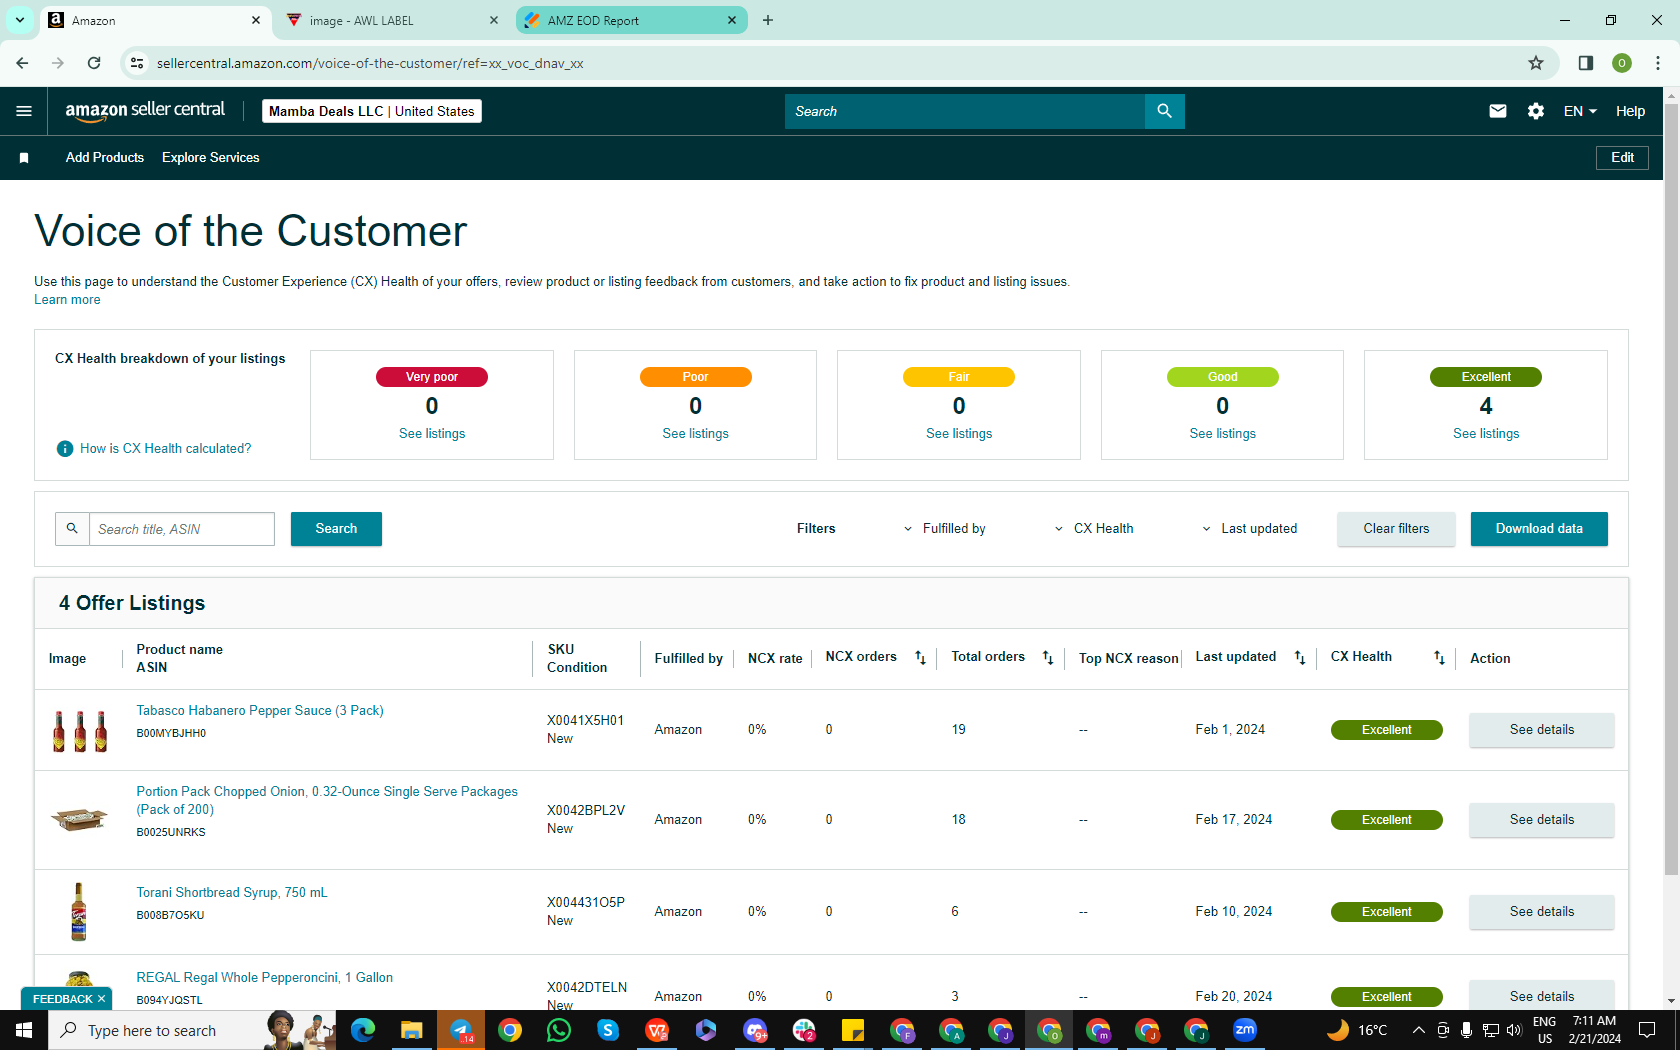
Task: Open the Explore Services menu item
Action: click(211, 158)
